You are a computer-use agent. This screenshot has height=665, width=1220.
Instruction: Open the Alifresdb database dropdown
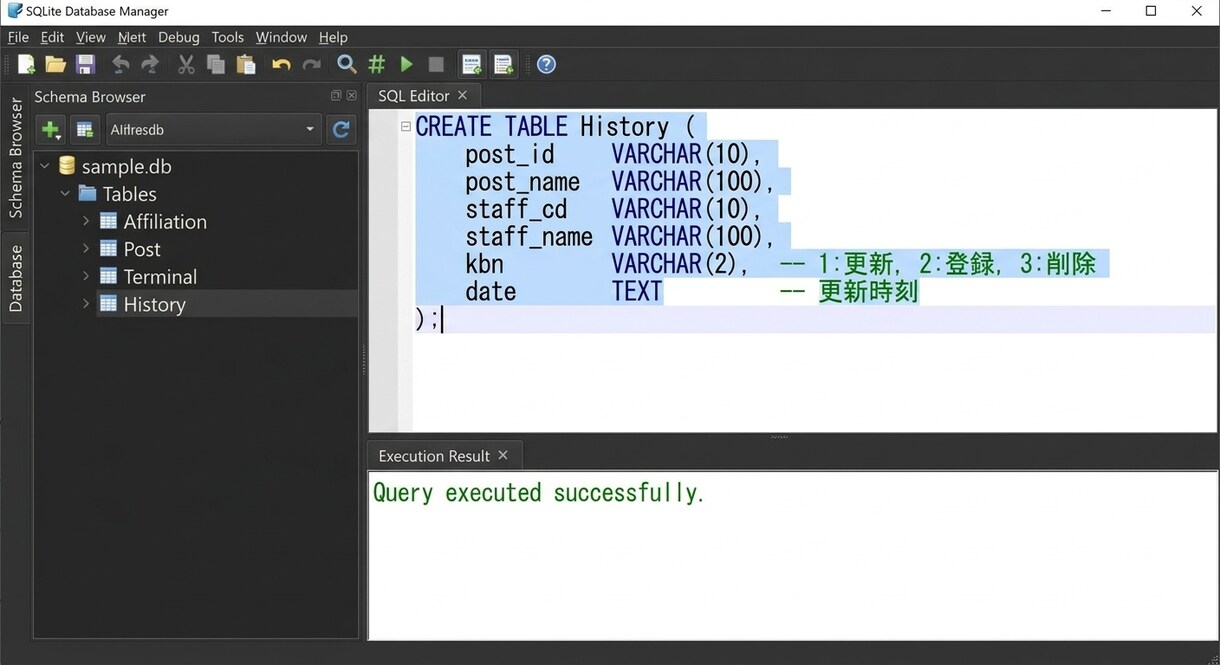click(214, 129)
